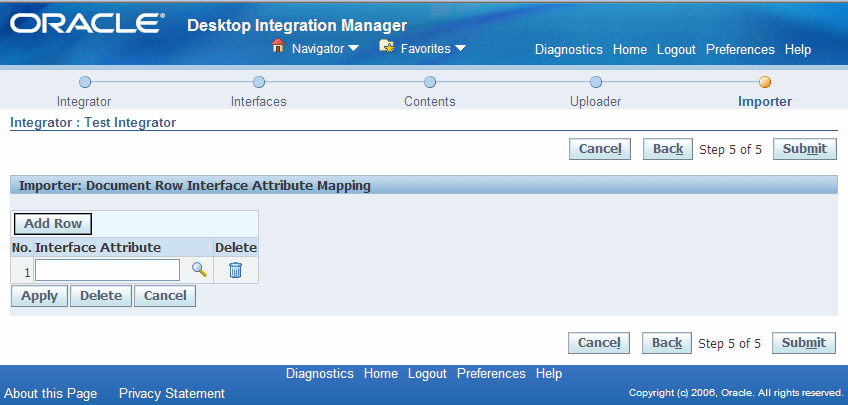Open Privacy Statement link
Screen dimensions: 848x405
pos(171,393)
